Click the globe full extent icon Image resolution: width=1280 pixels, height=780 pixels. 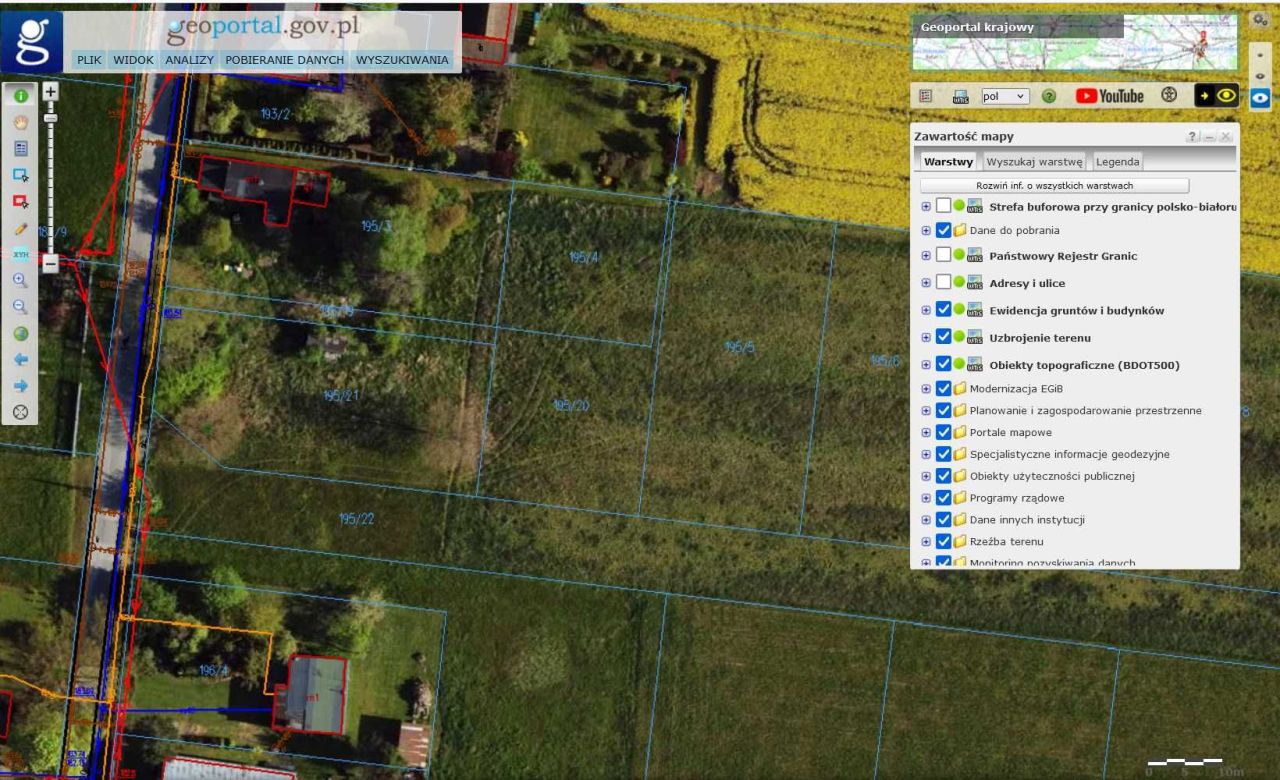coord(20,334)
